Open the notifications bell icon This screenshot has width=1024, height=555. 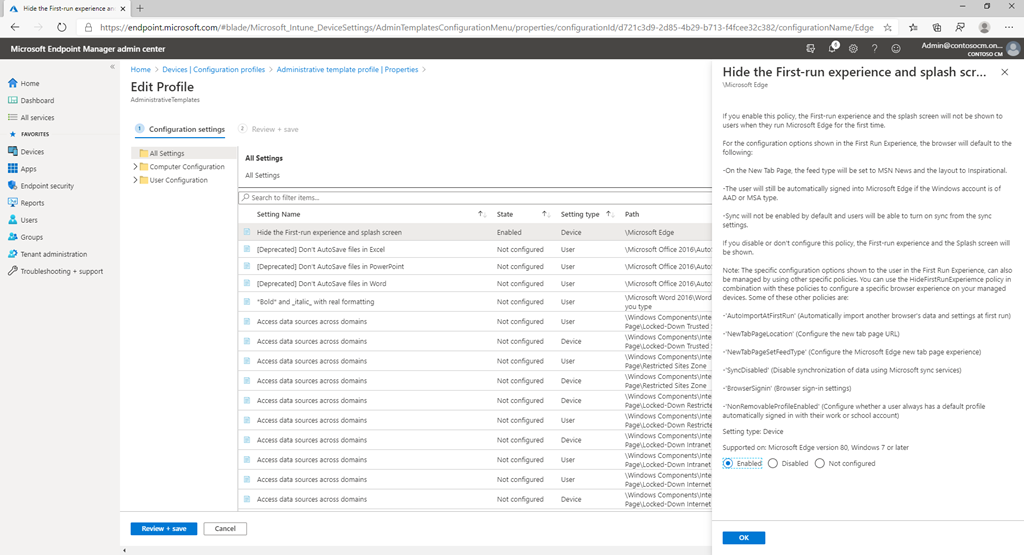click(x=832, y=48)
